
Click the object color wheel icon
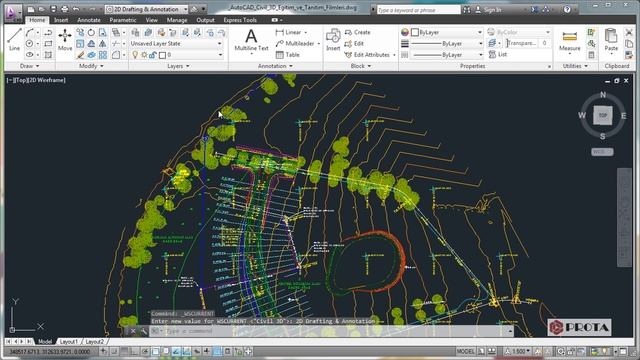click(404, 32)
